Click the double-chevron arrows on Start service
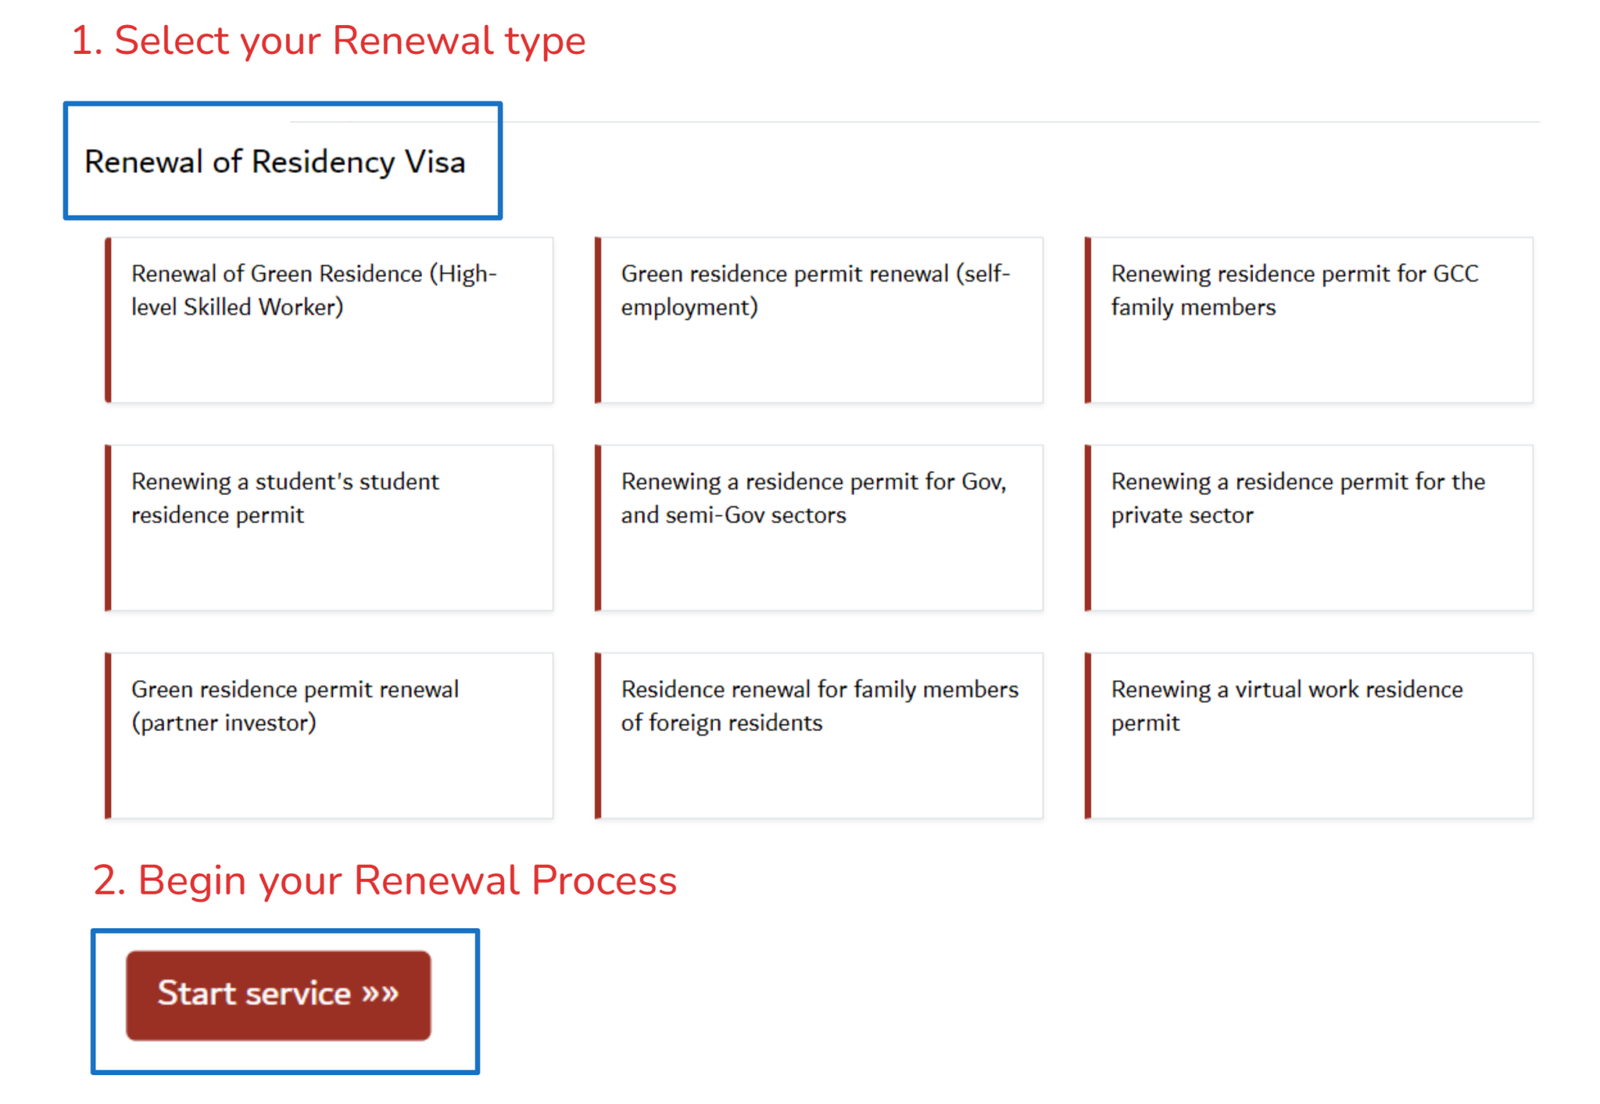Screen dimensions: 1600x1104 [380, 993]
